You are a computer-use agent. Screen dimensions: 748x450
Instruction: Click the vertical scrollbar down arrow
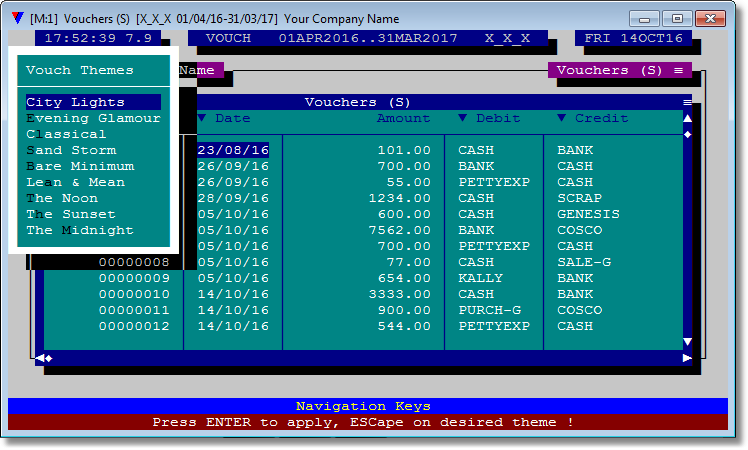coord(687,342)
